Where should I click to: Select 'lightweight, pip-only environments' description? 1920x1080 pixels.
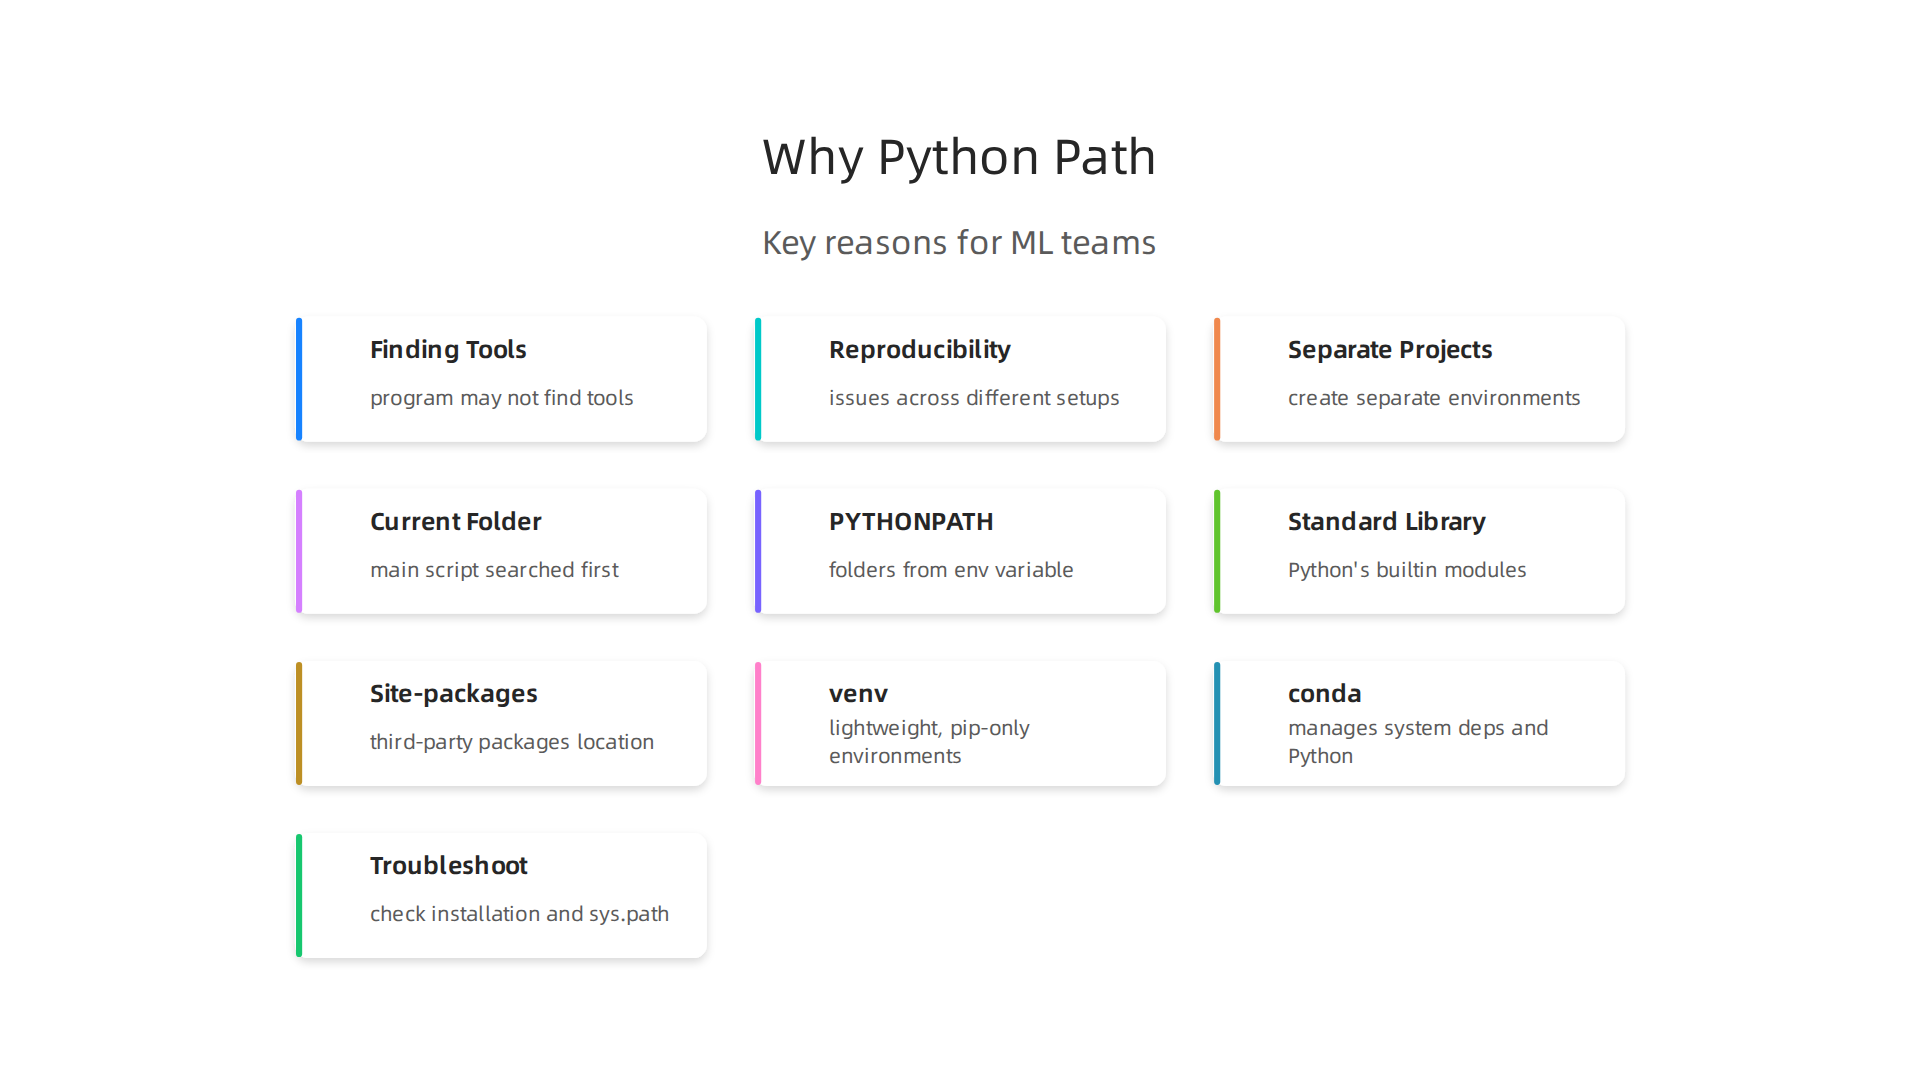coord(929,742)
